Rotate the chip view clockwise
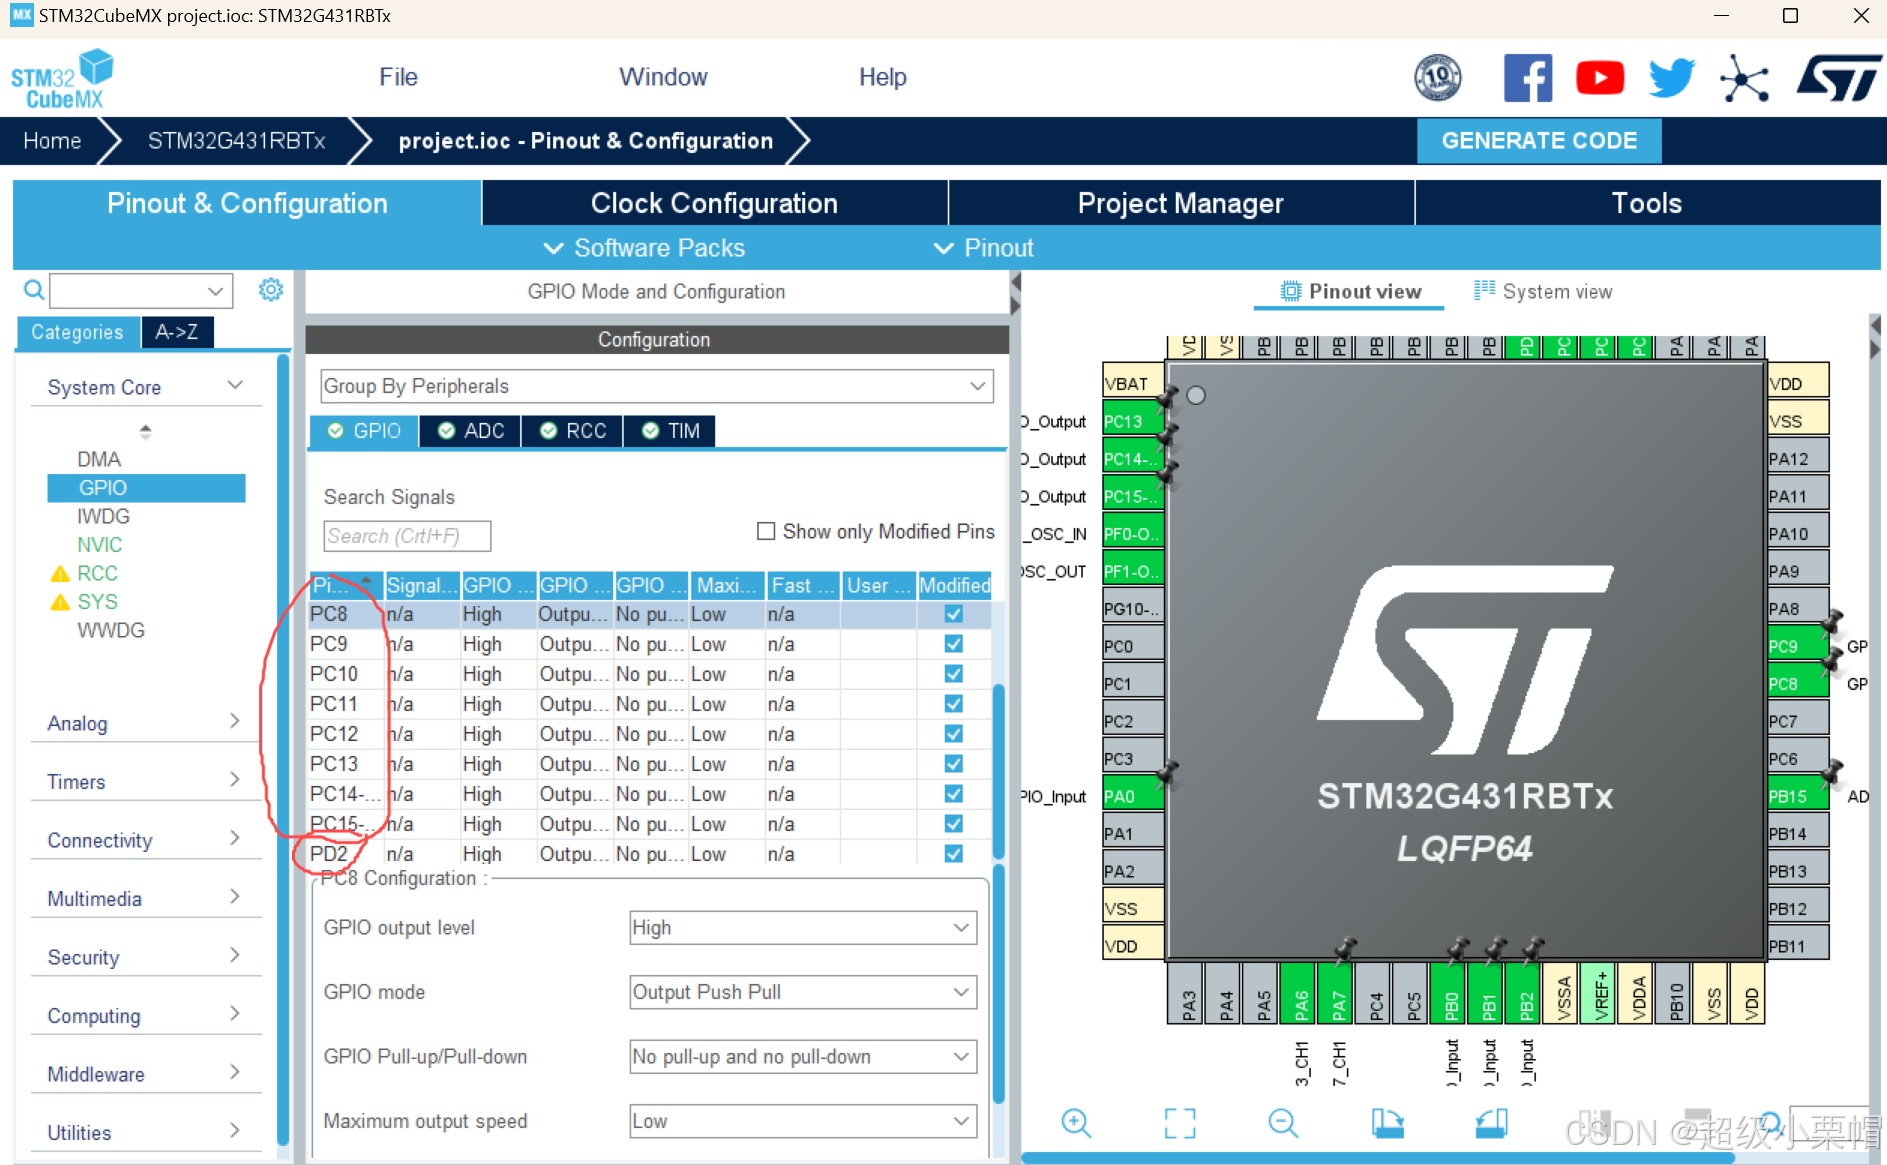Viewport: 1887px width, 1165px height. (x=1387, y=1123)
